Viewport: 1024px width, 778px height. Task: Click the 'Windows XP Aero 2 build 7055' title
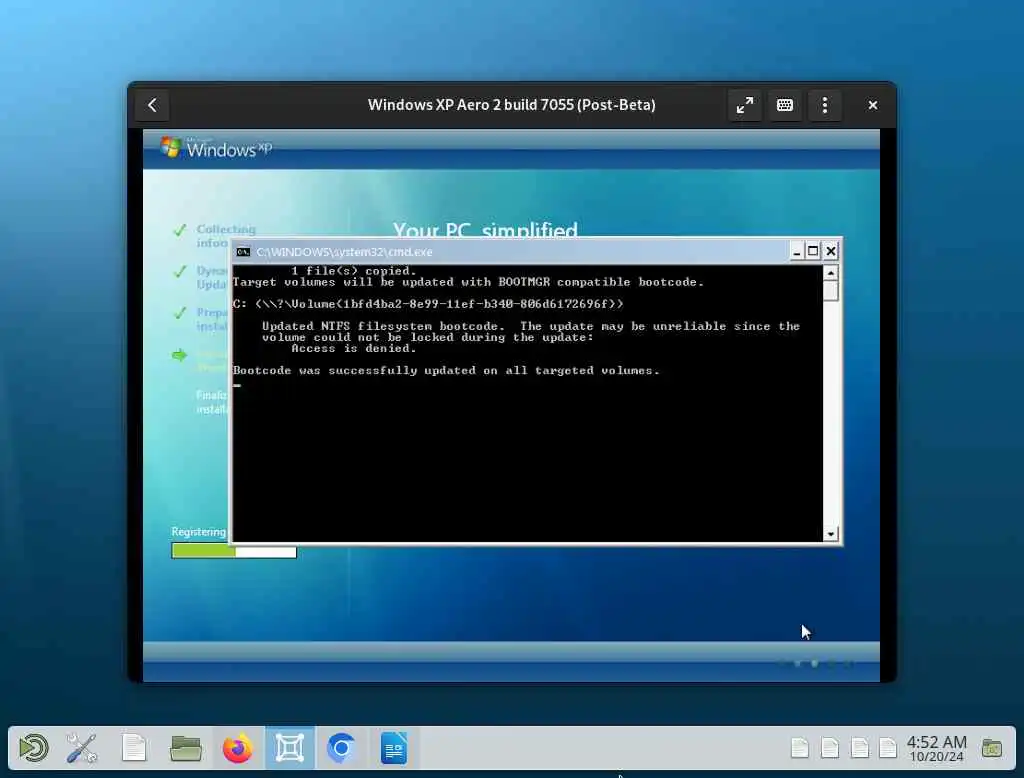click(x=511, y=105)
